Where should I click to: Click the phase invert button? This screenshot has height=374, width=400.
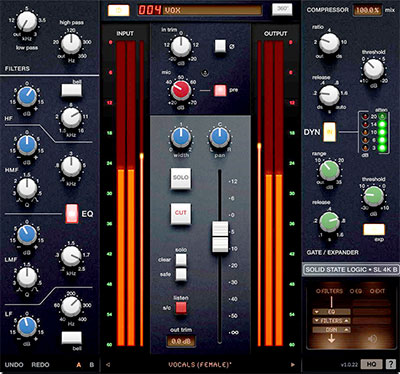(x=220, y=46)
